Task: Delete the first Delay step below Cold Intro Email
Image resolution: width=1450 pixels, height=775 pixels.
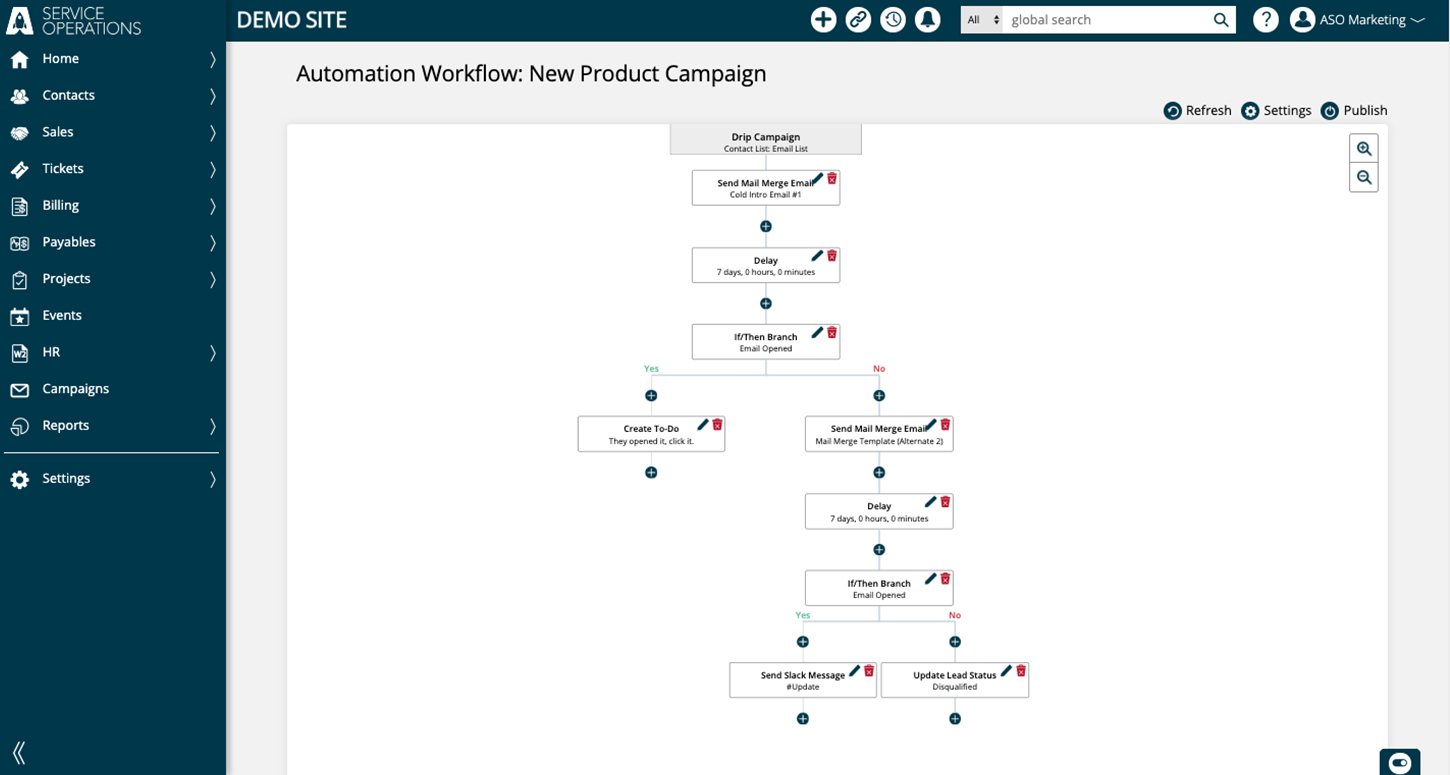Action: 832,255
